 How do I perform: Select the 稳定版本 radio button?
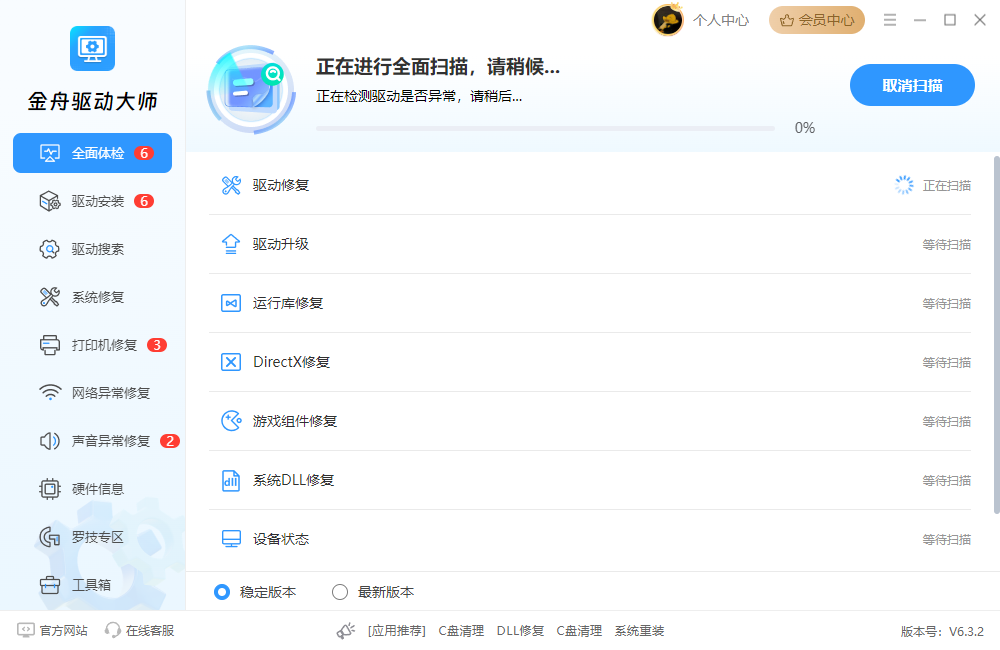point(221,592)
